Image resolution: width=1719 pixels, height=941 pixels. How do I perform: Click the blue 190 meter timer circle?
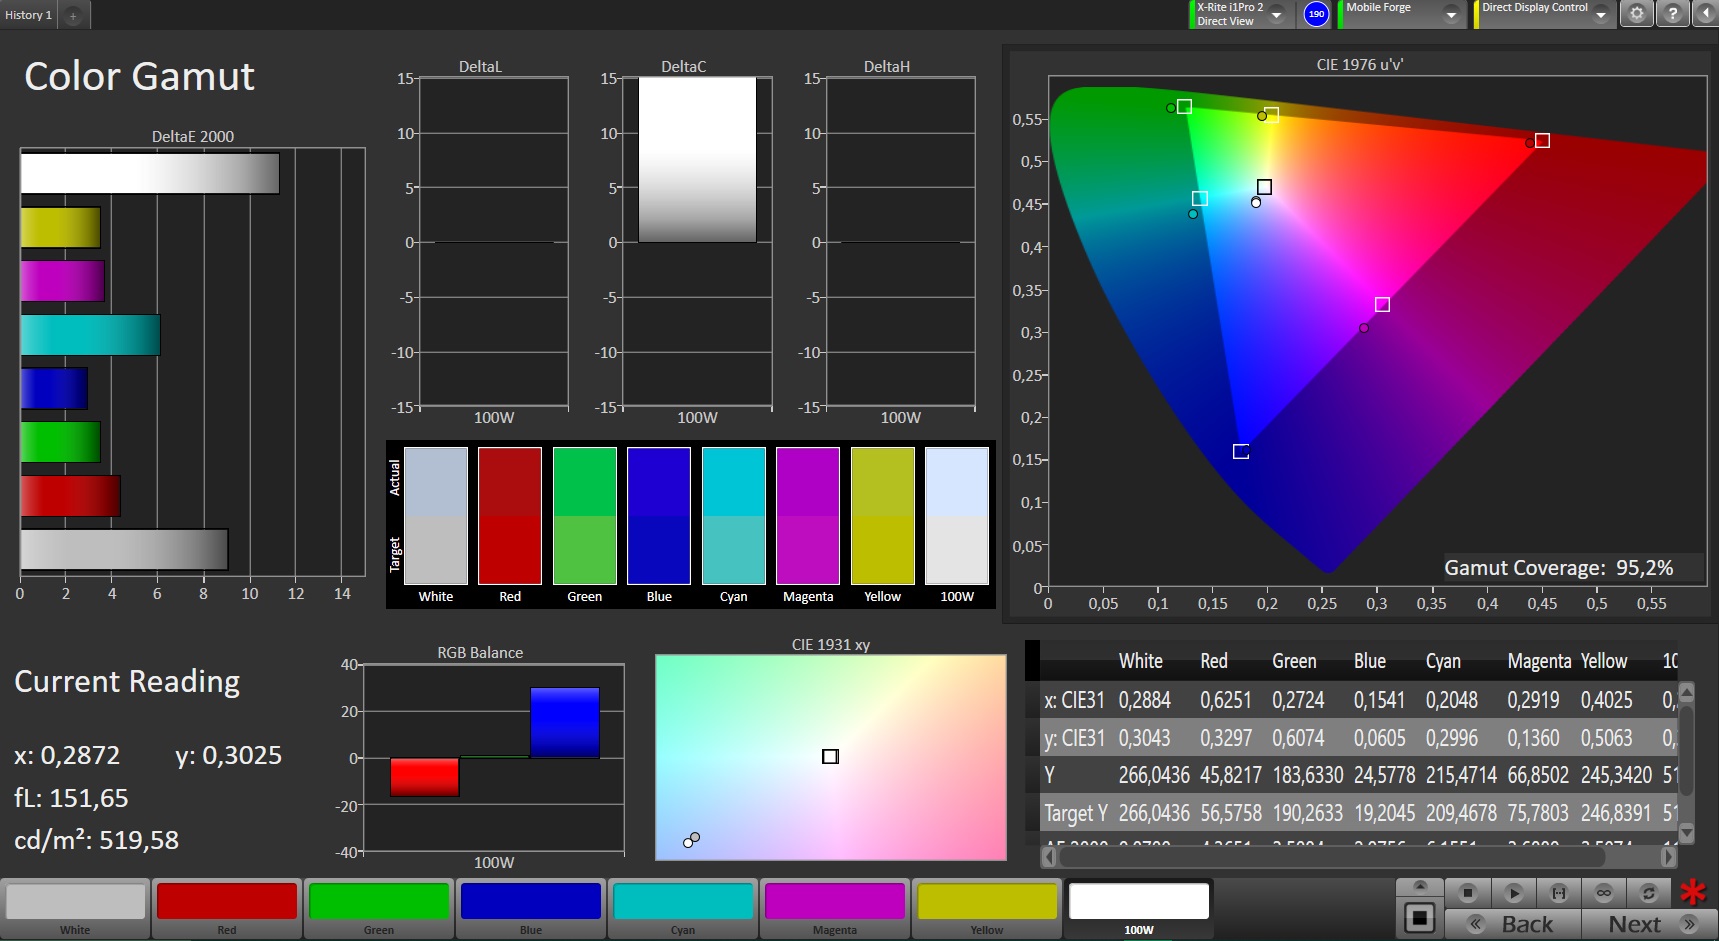click(x=1316, y=14)
